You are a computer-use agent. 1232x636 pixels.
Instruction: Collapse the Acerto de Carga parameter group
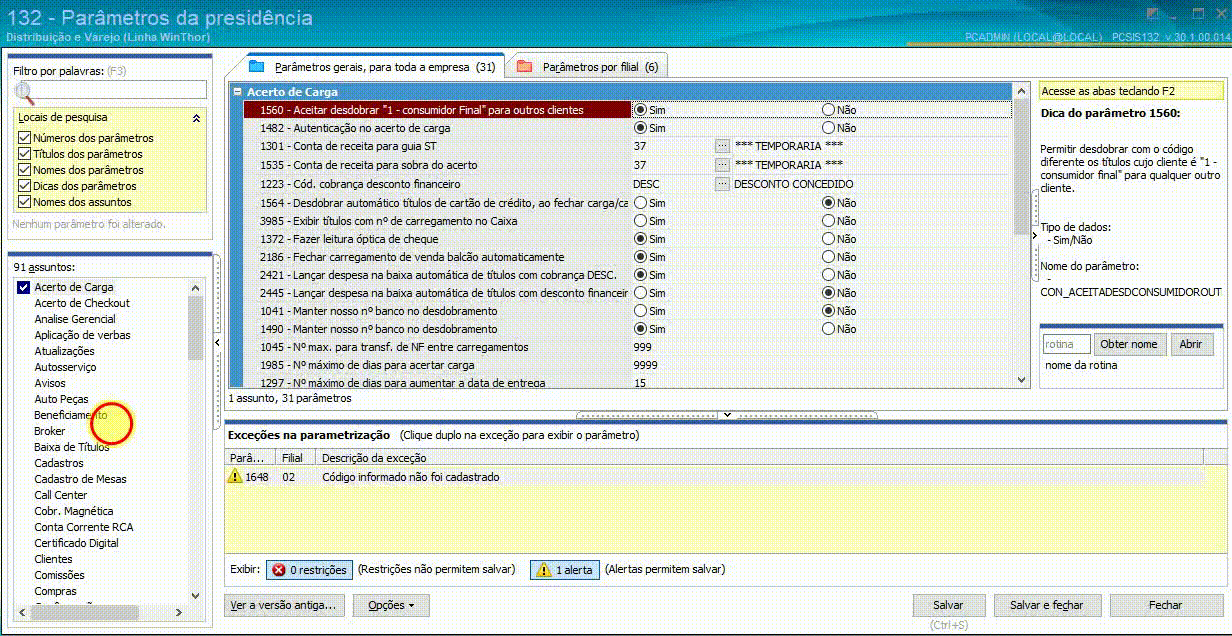coord(237,92)
